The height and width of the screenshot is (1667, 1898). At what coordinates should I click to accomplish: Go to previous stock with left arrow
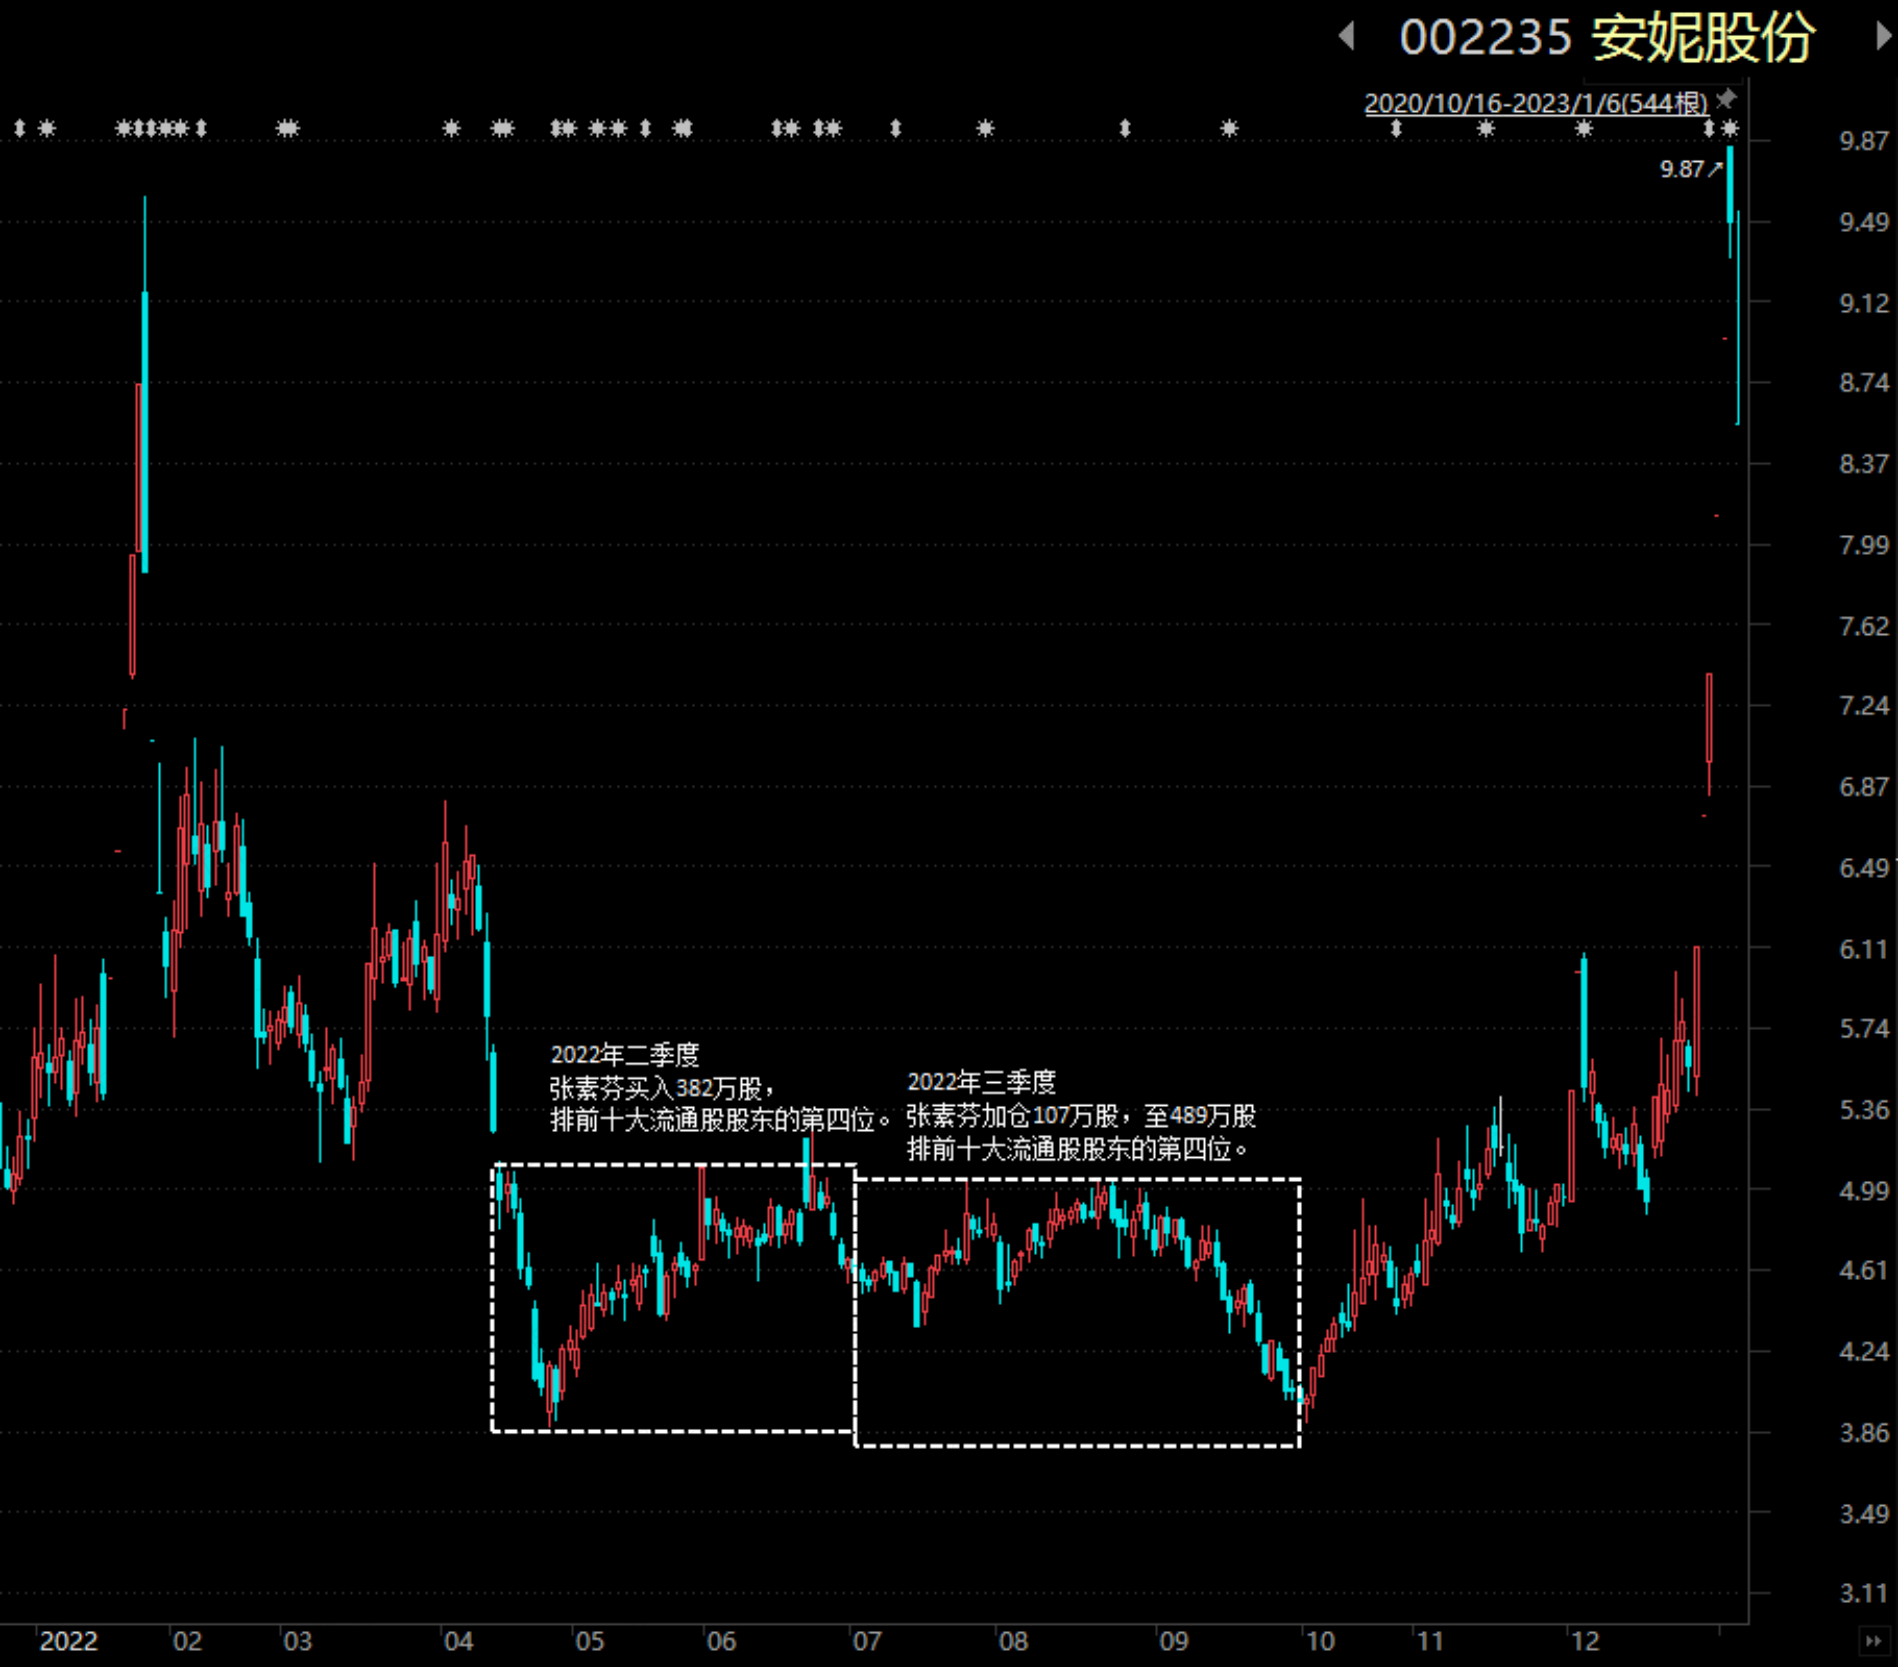[1347, 37]
